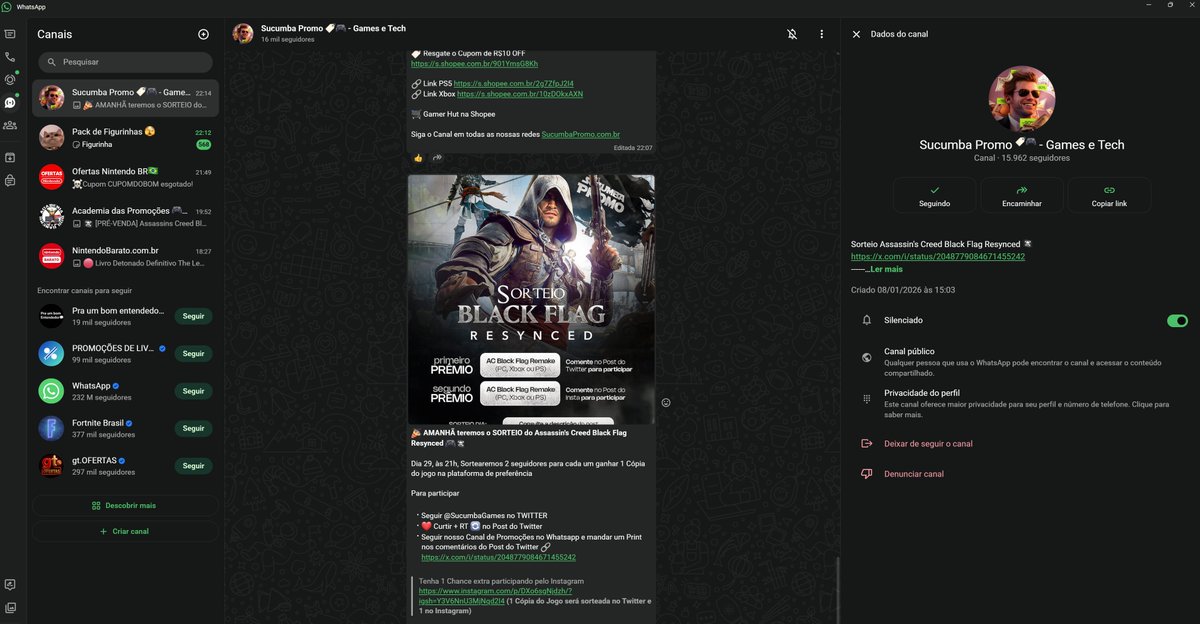
Task: Click the WhatsApp logo in title bar
Action: (7, 6)
